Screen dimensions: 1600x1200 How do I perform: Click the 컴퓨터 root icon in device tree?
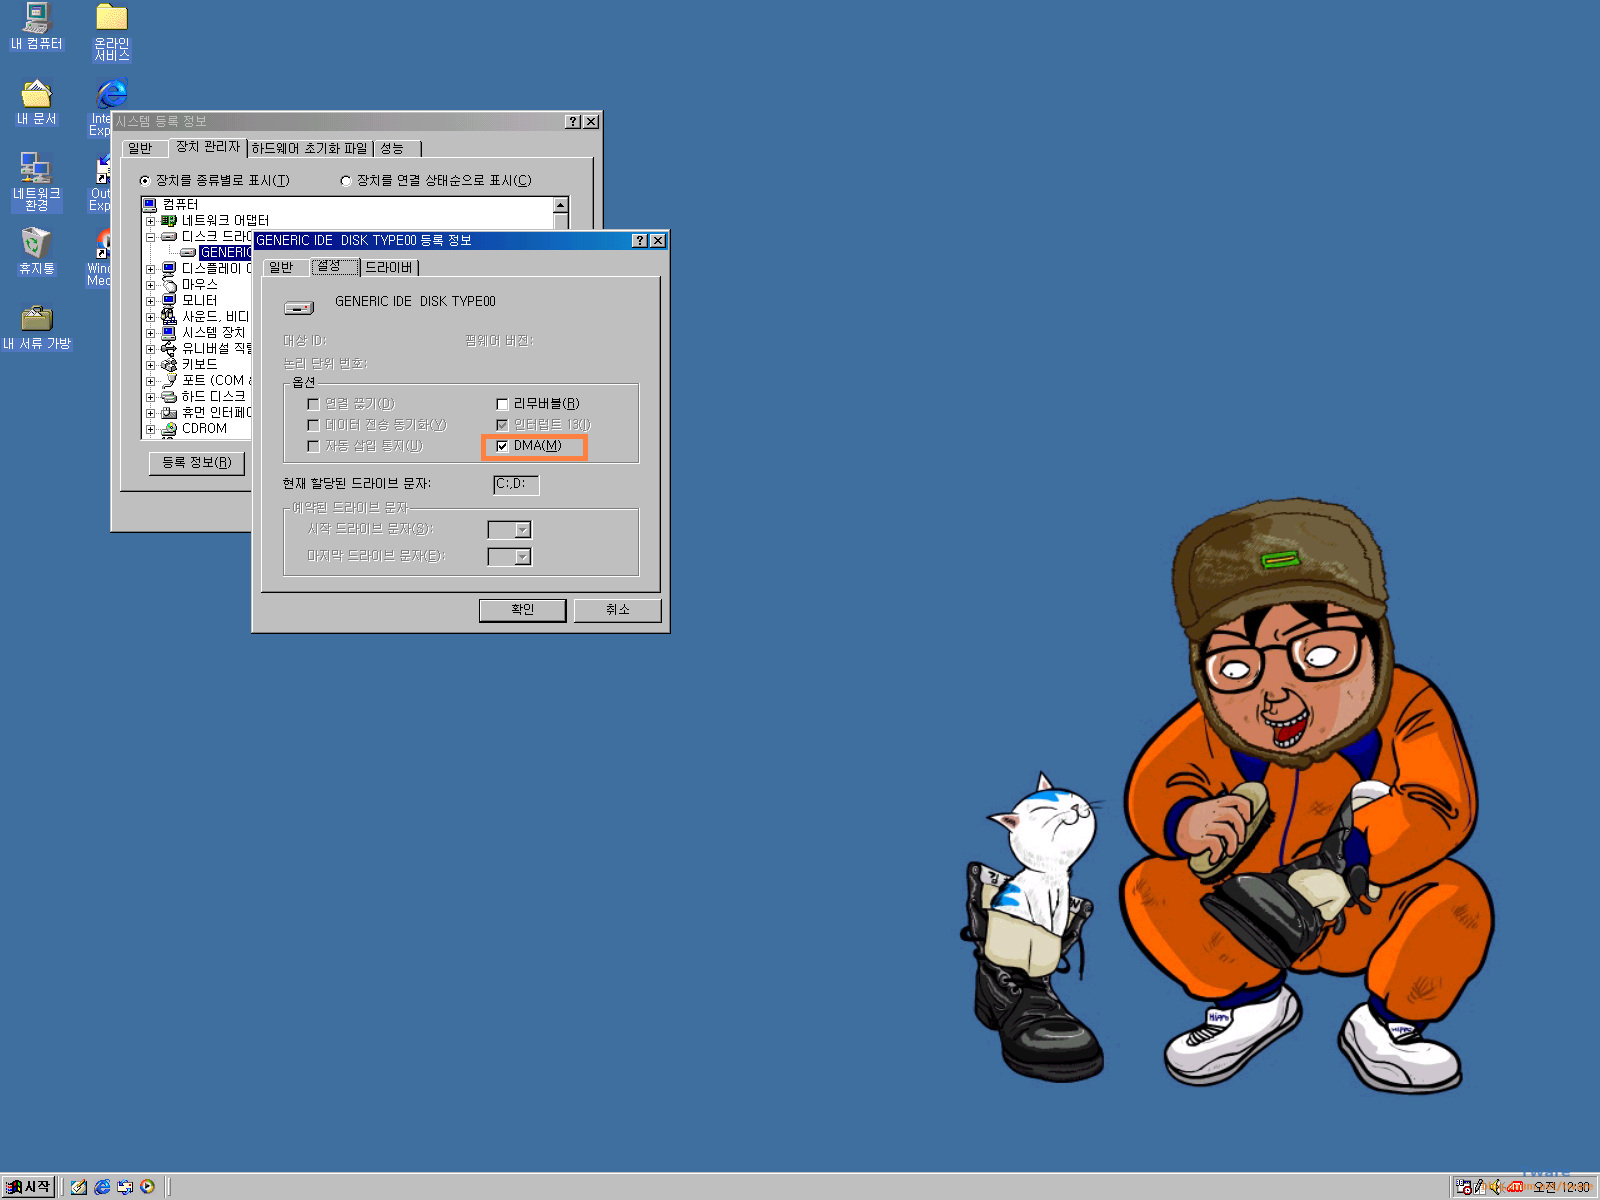click(x=150, y=204)
